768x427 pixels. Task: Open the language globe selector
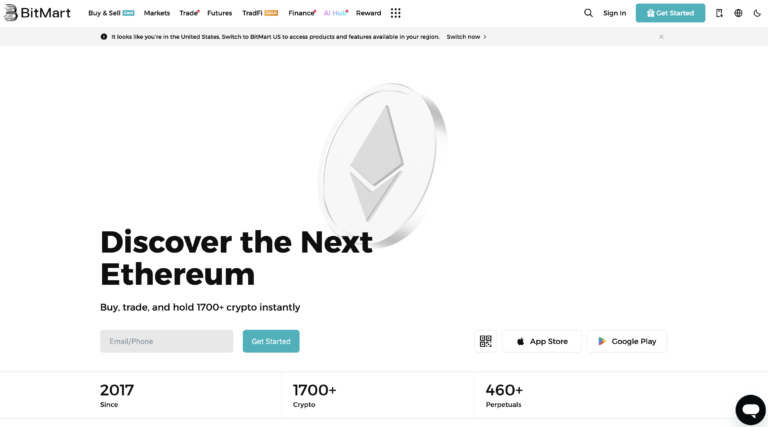[738, 13]
